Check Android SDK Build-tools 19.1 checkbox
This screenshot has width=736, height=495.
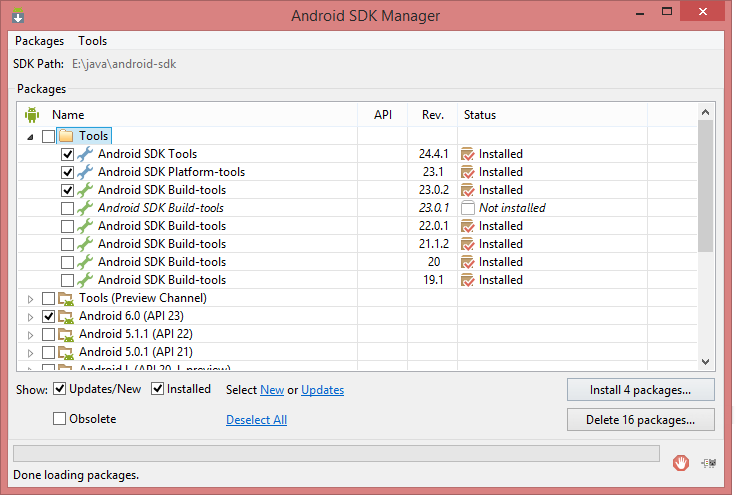pyautogui.click(x=68, y=280)
